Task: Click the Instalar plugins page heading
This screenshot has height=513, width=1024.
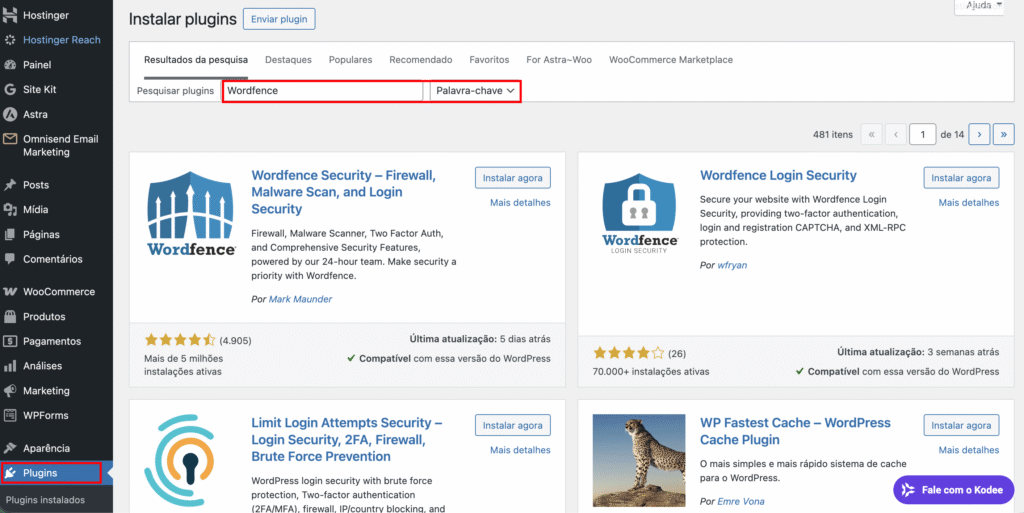Action: 182,19
